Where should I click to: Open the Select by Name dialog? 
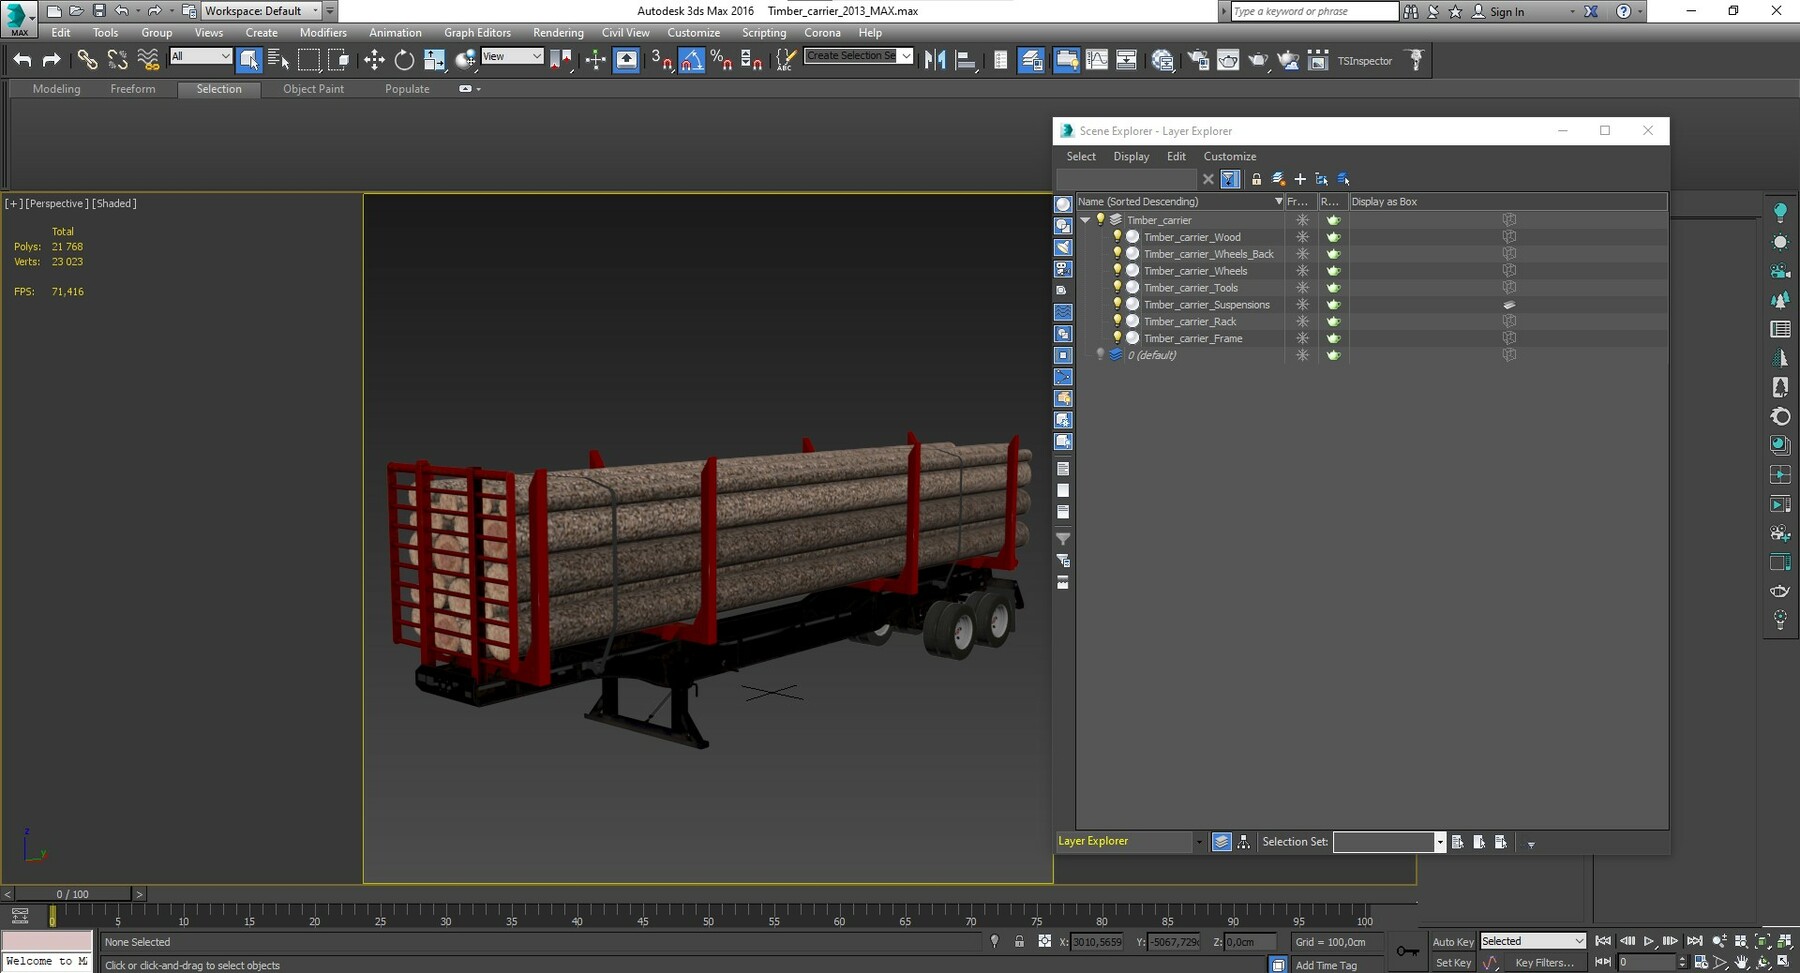coord(278,60)
